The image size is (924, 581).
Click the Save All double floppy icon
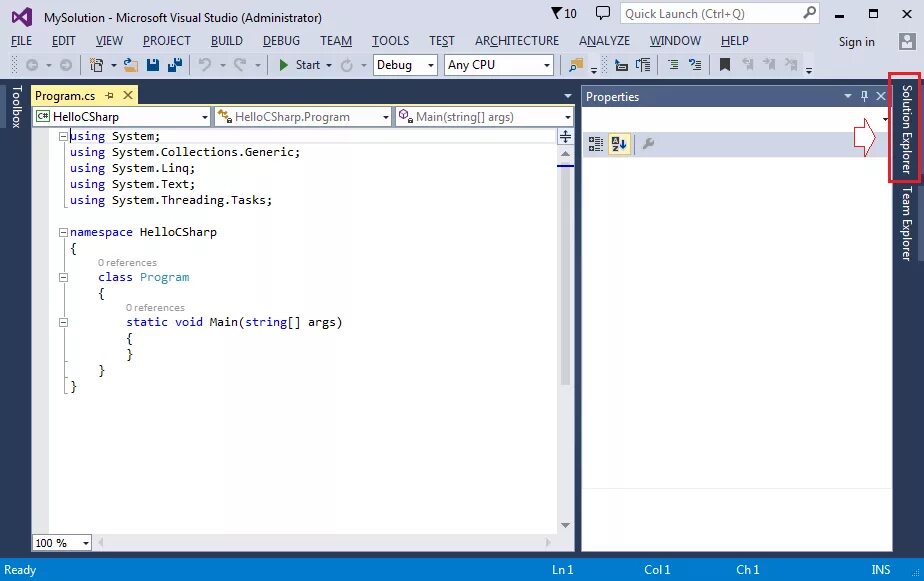pos(175,65)
